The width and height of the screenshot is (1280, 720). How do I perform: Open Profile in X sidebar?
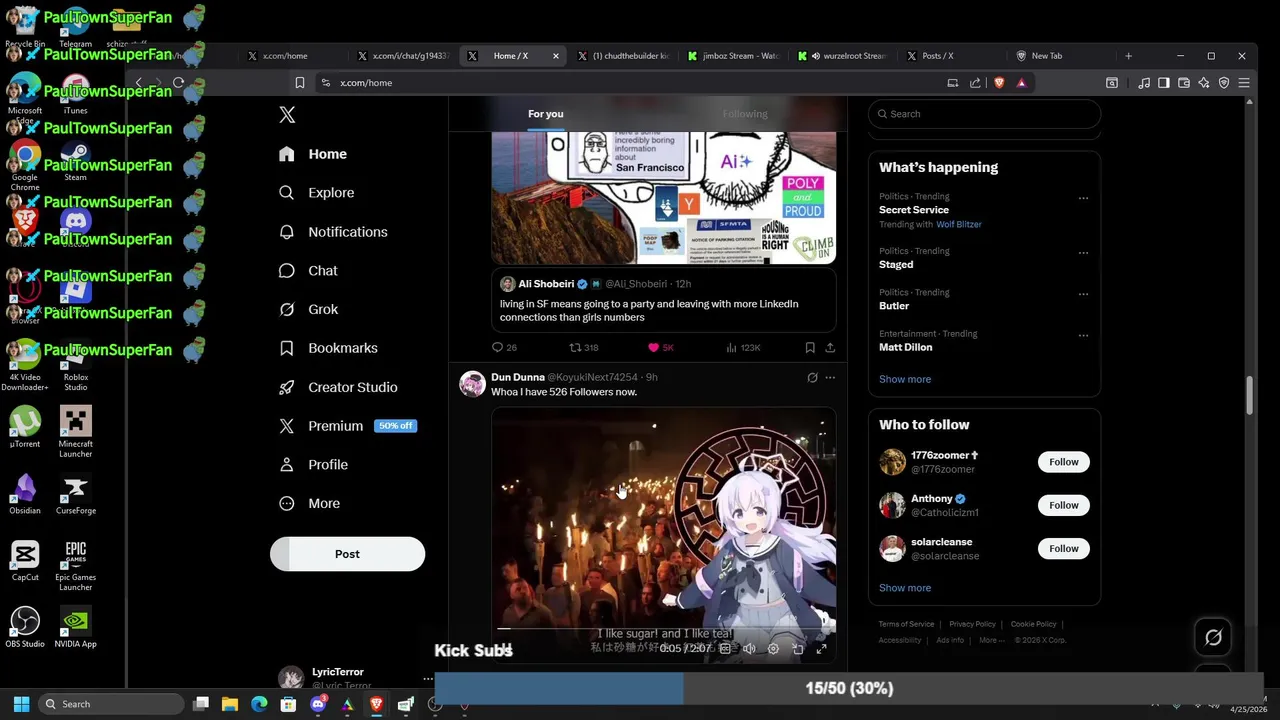click(x=313, y=465)
